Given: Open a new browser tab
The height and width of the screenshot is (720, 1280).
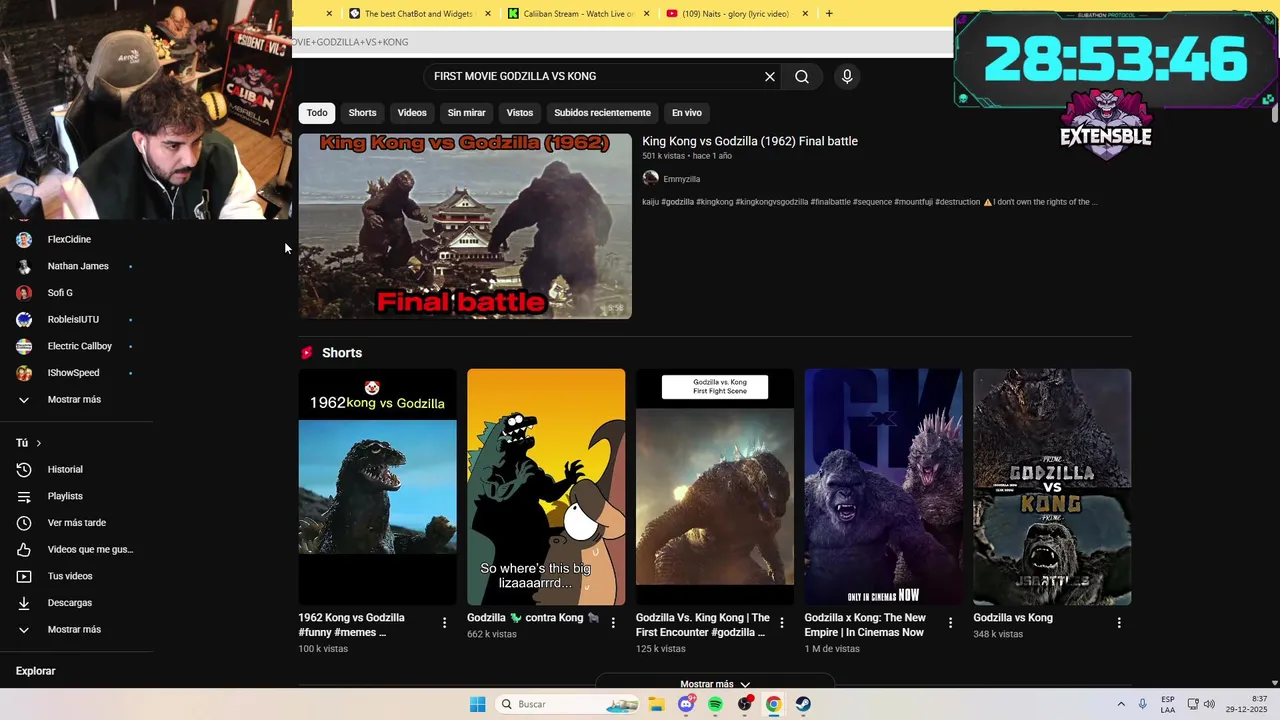Looking at the screenshot, I should [829, 14].
